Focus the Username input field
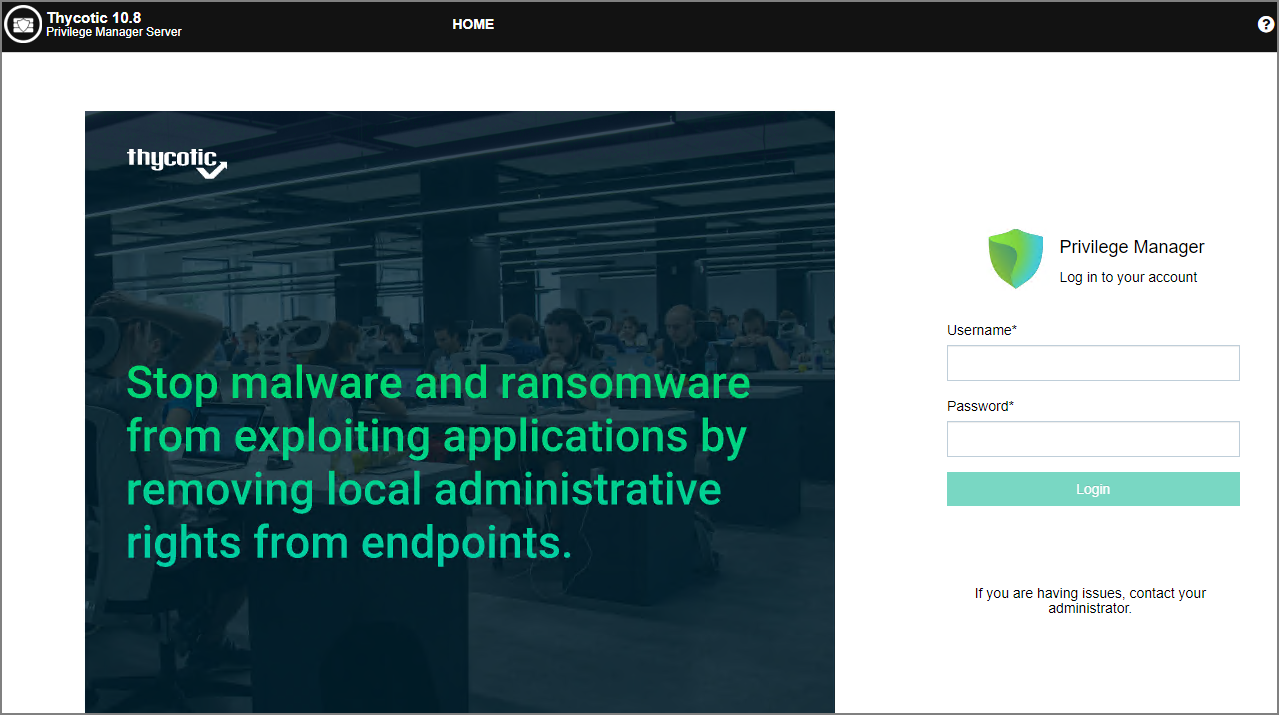The image size is (1279, 715). pyautogui.click(x=1093, y=363)
